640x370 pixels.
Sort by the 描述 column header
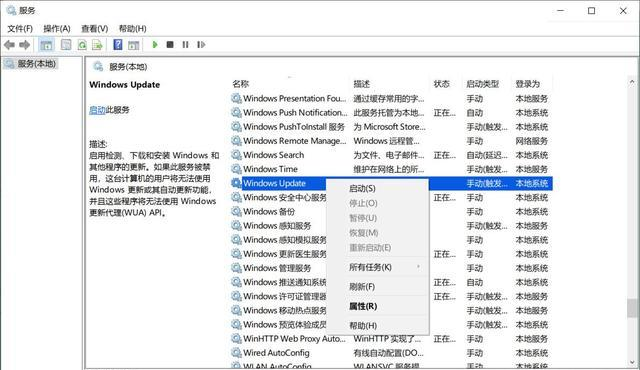coord(389,84)
